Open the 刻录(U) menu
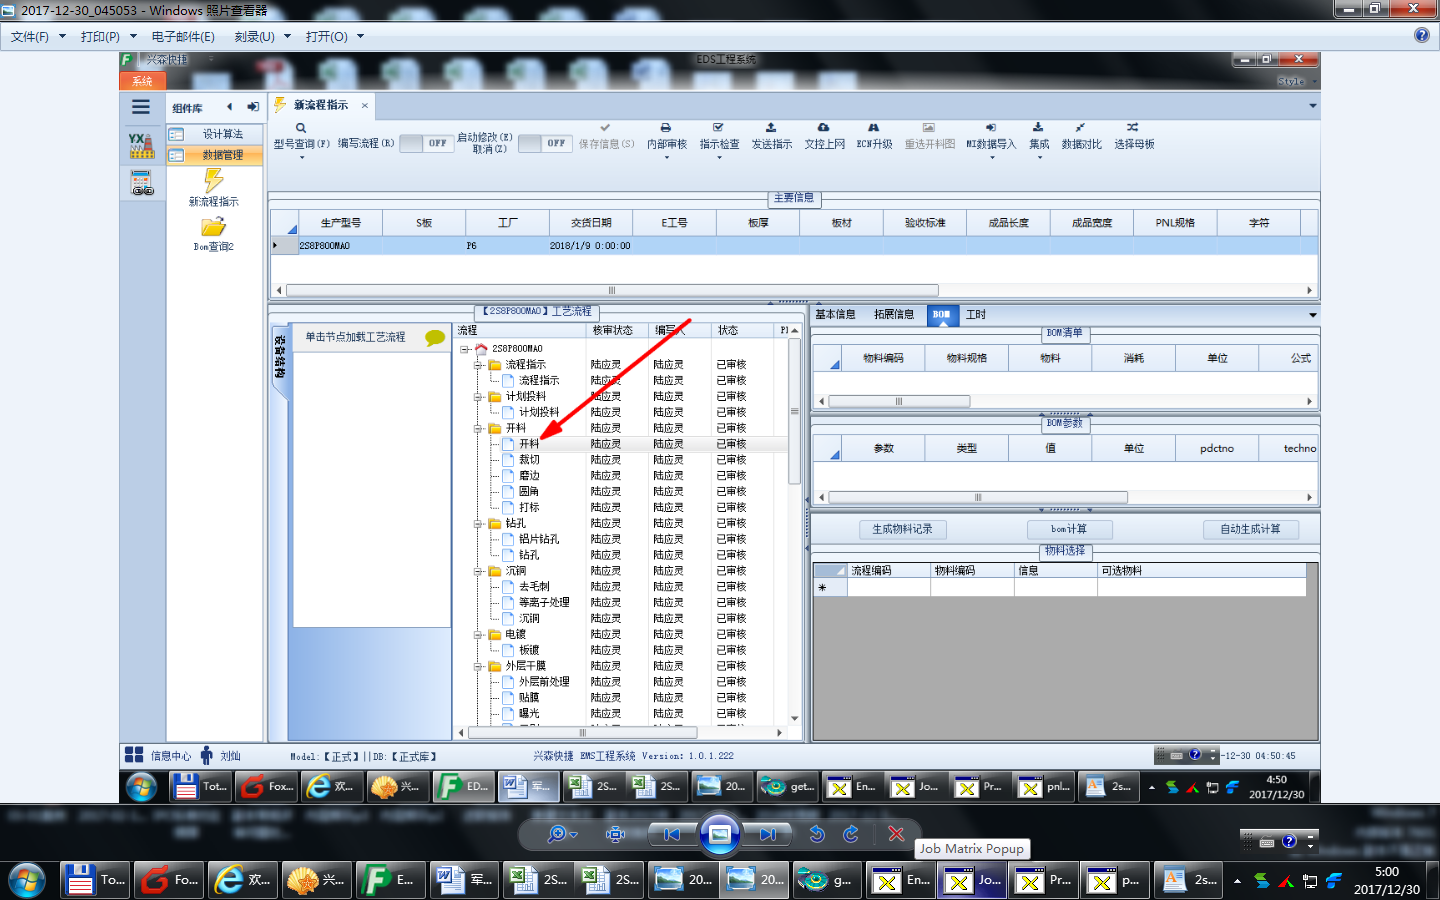 point(262,36)
